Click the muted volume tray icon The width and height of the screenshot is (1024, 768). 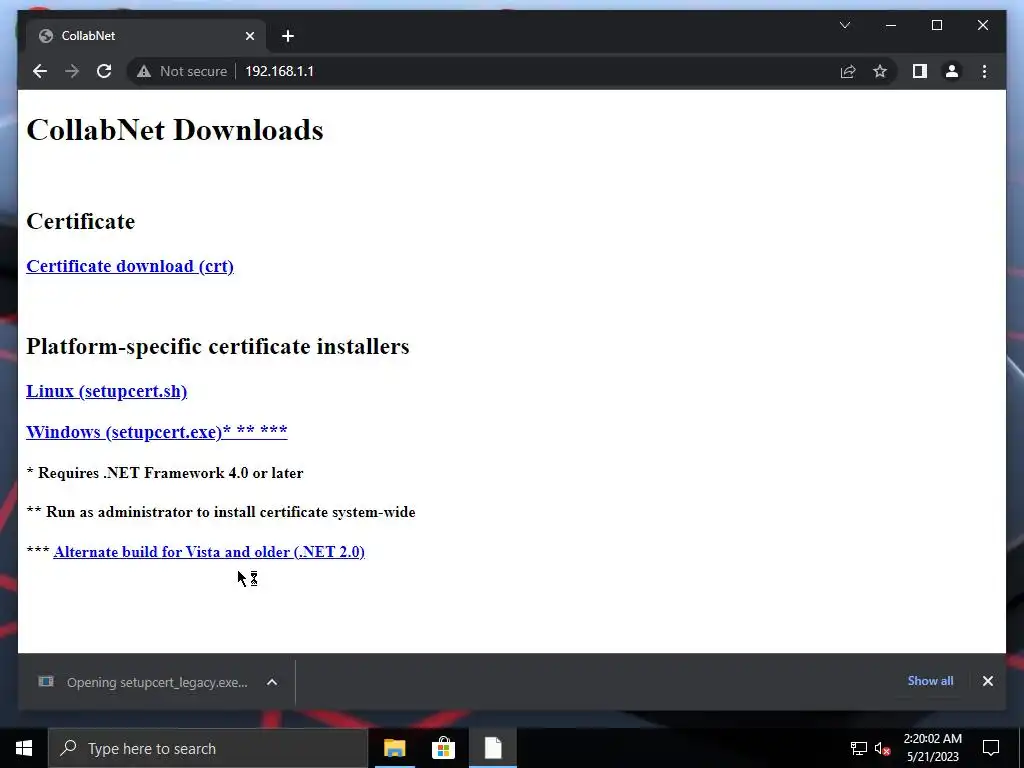pos(882,748)
